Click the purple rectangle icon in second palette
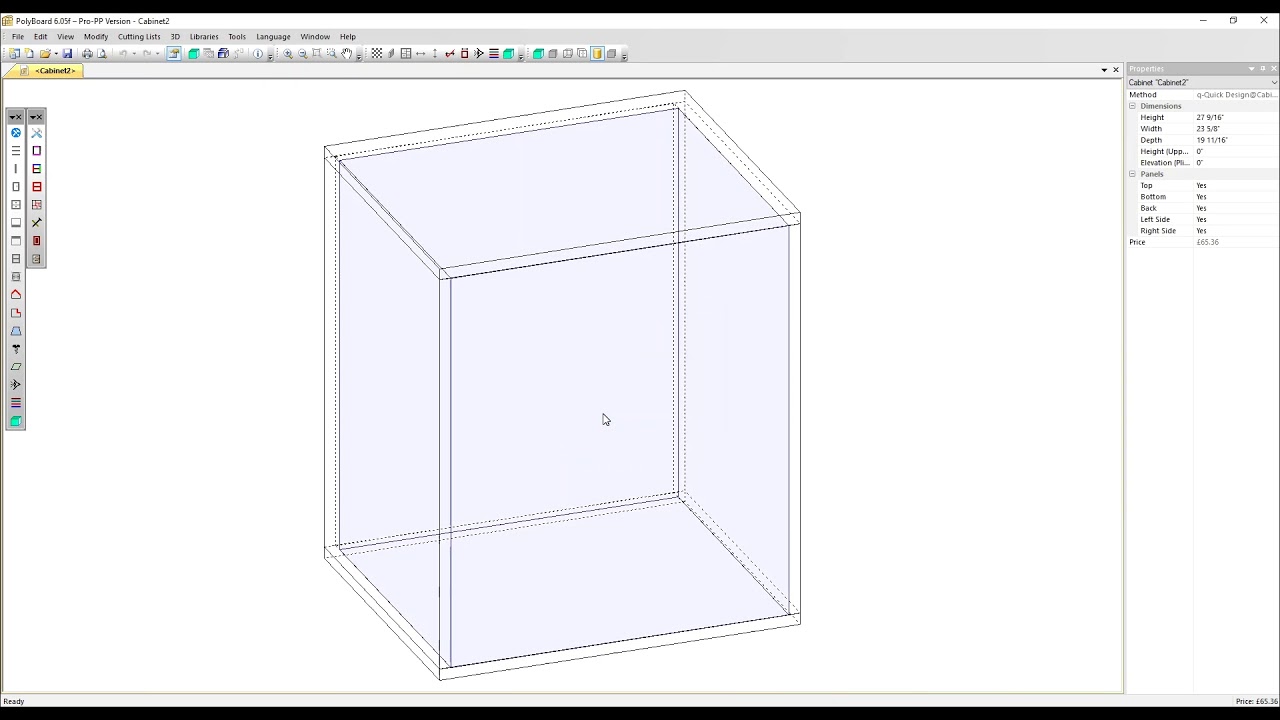 coord(37,151)
